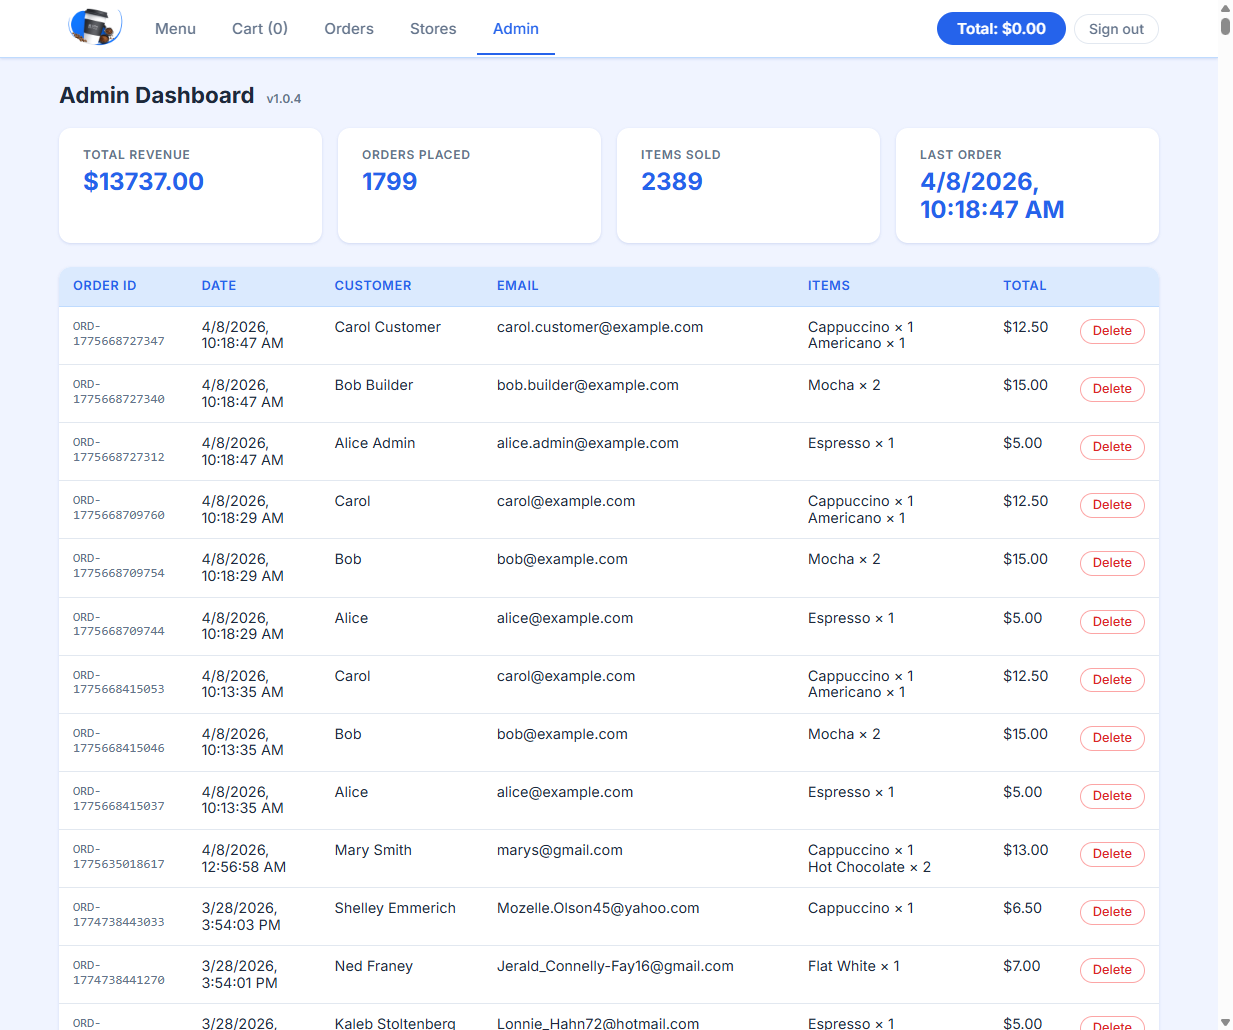Click the $13.00 order total

(x=1026, y=850)
